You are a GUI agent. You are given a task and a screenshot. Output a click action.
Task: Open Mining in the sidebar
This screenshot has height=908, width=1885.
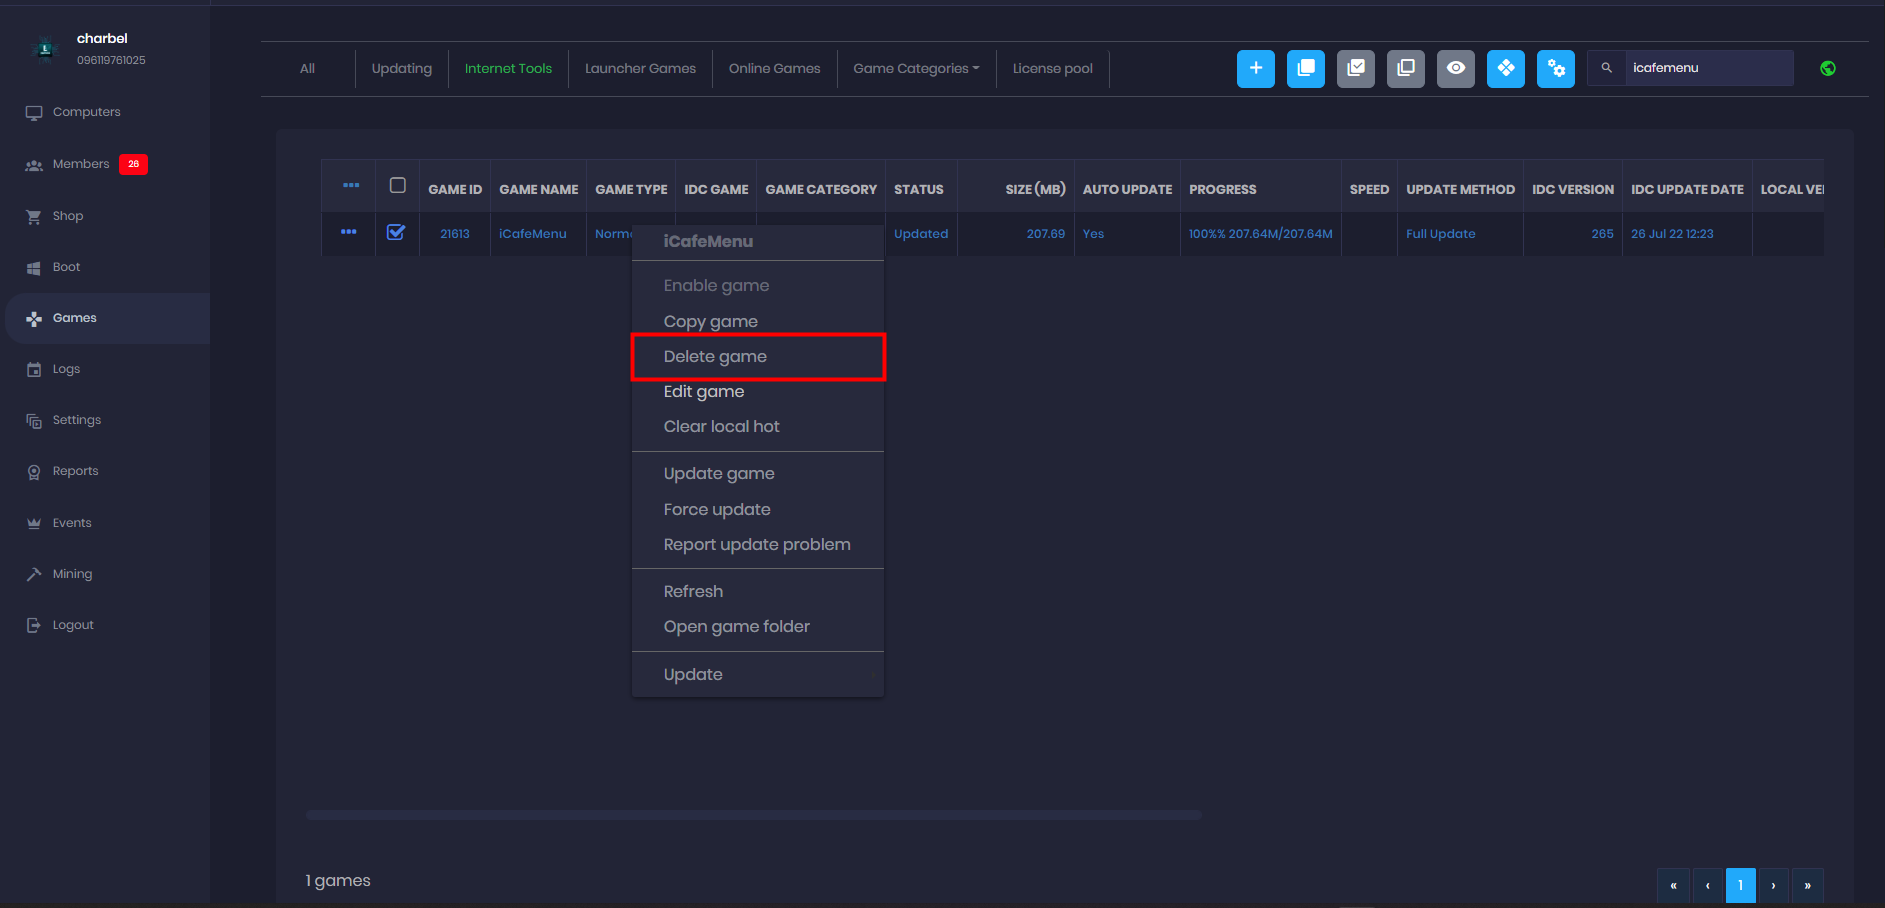72,574
